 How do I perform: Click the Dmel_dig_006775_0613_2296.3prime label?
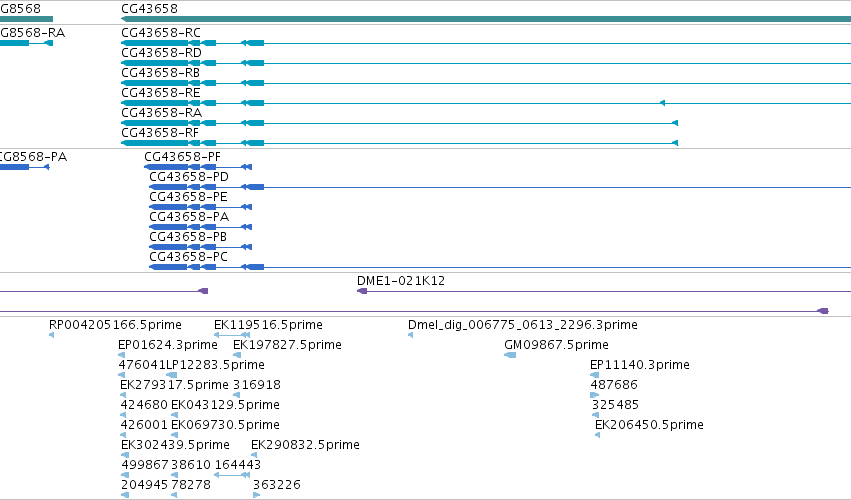[523, 325]
